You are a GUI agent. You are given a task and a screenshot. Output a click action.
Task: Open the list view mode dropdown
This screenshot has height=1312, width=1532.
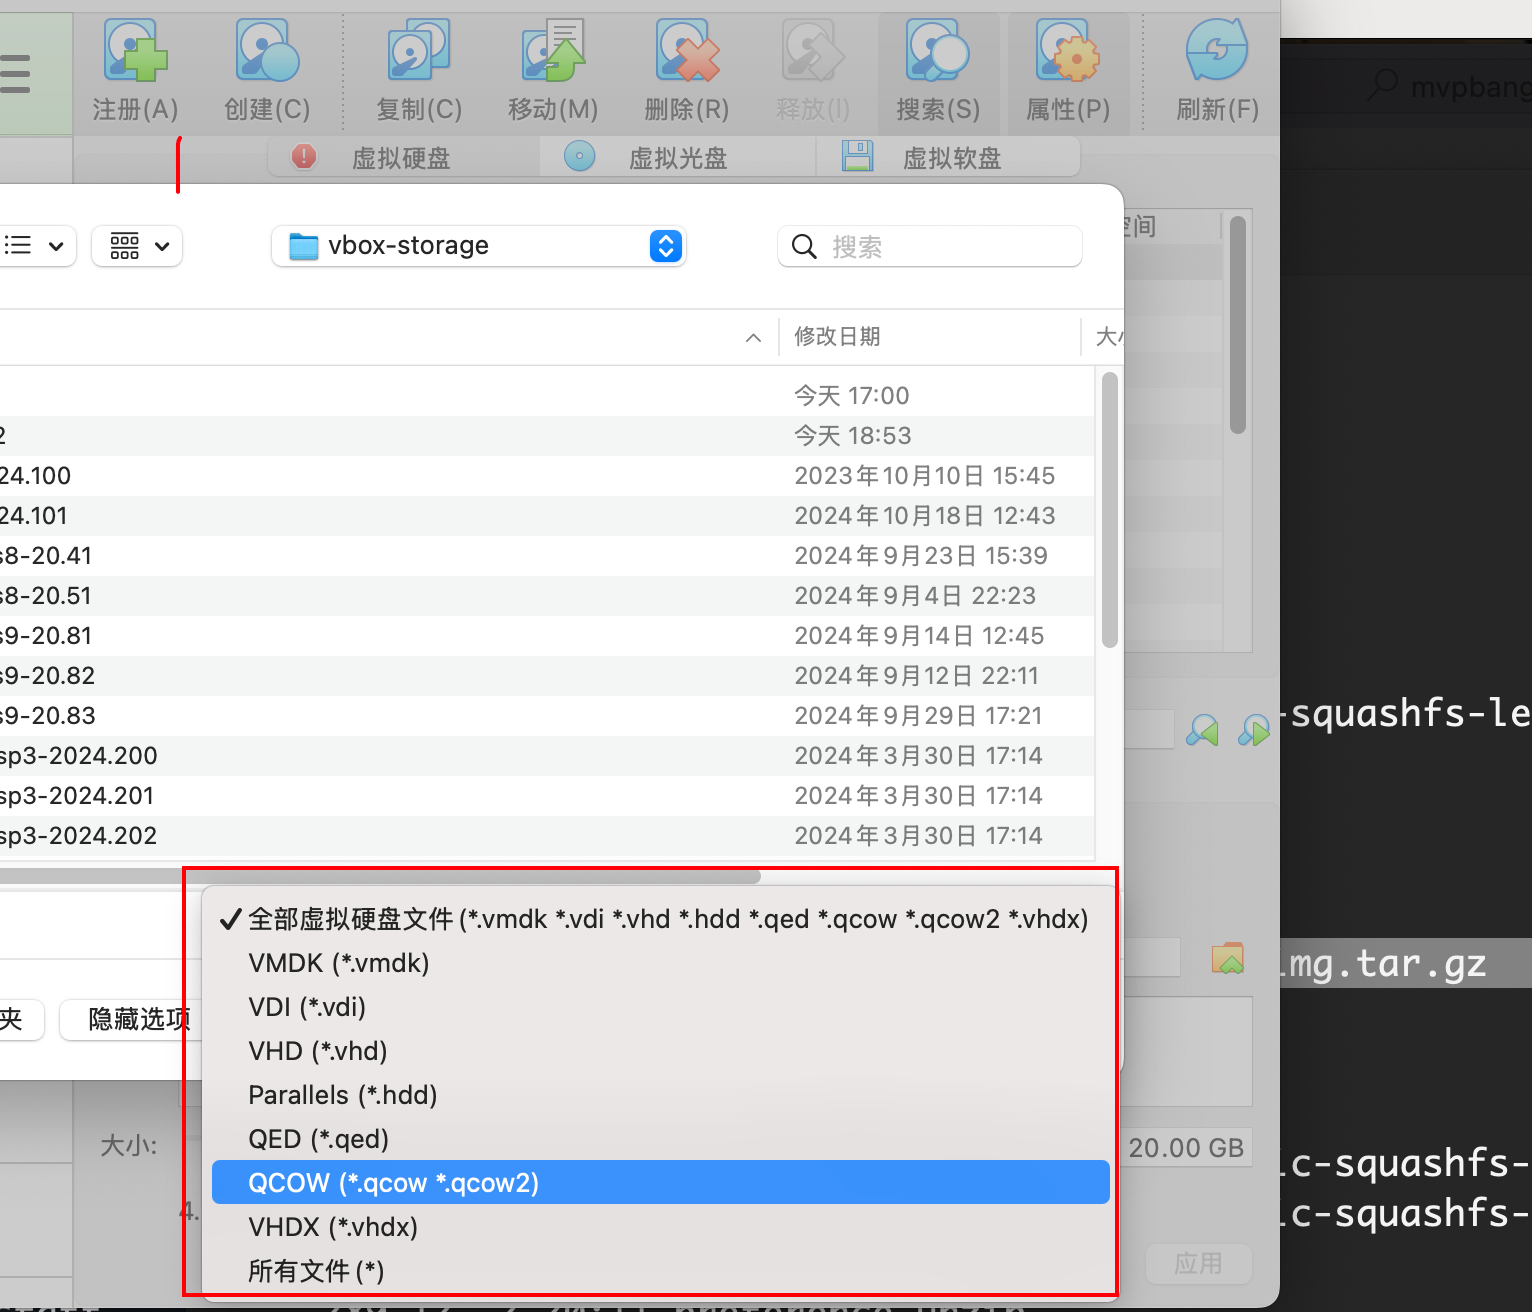35,246
